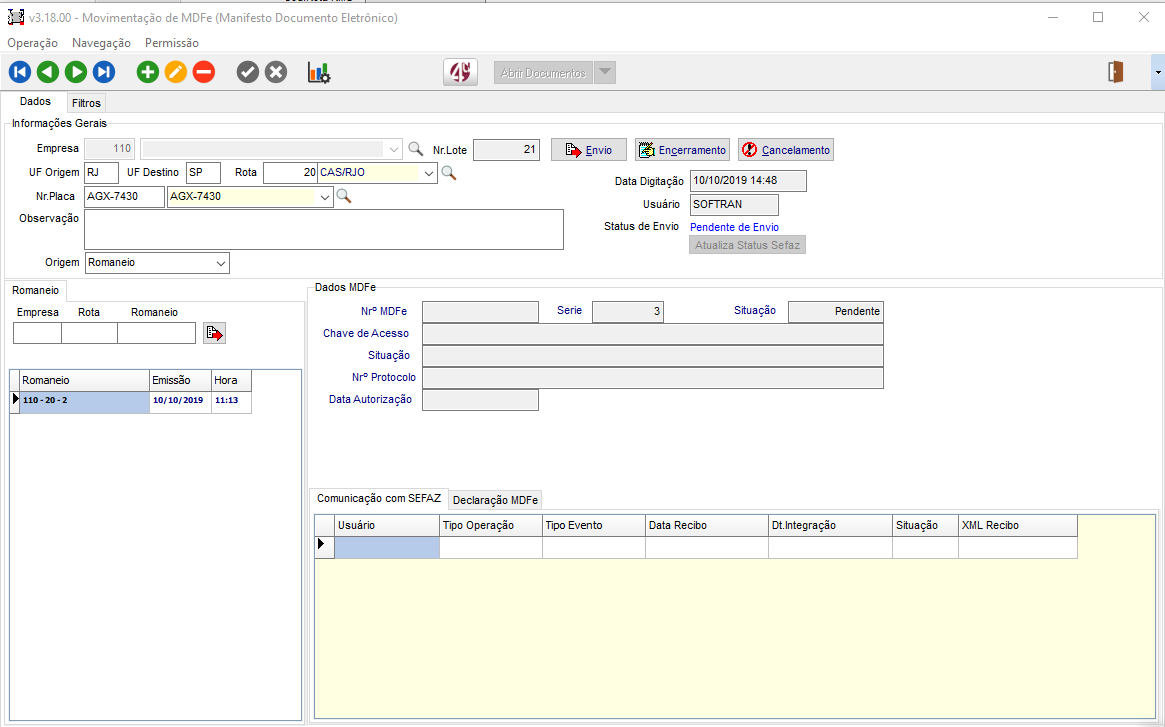Image resolution: width=1165 pixels, height=727 pixels.
Task: Switch to Declaração MDFe tab
Action: (495, 500)
